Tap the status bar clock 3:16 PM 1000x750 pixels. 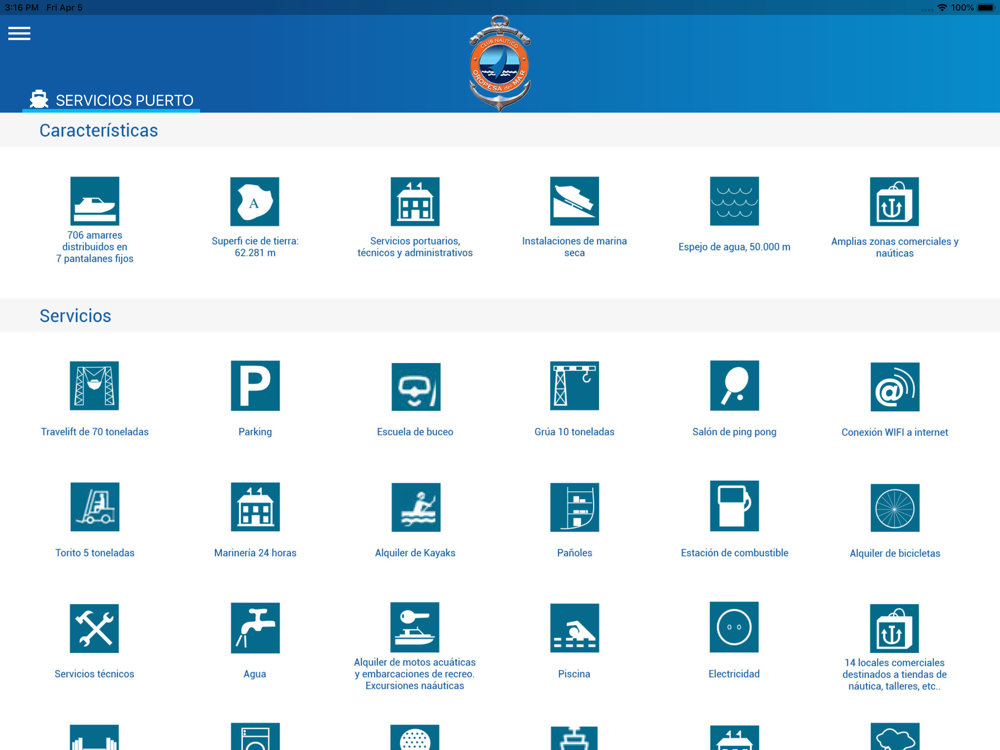coord(22,8)
